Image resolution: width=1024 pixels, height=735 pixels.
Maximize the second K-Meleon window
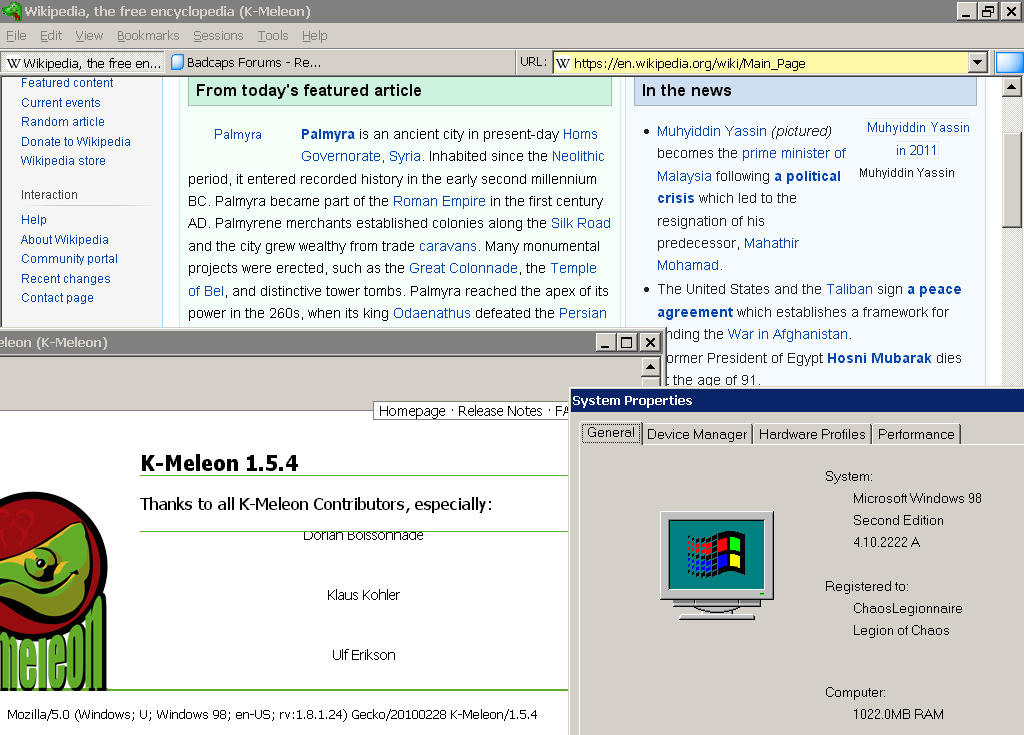click(x=626, y=342)
